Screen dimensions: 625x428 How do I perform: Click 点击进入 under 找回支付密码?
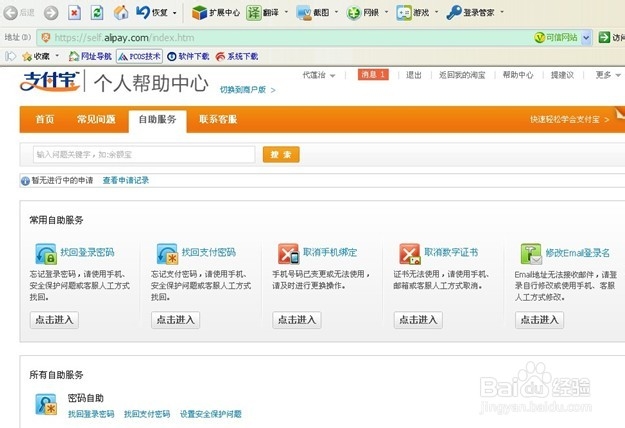(175, 320)
